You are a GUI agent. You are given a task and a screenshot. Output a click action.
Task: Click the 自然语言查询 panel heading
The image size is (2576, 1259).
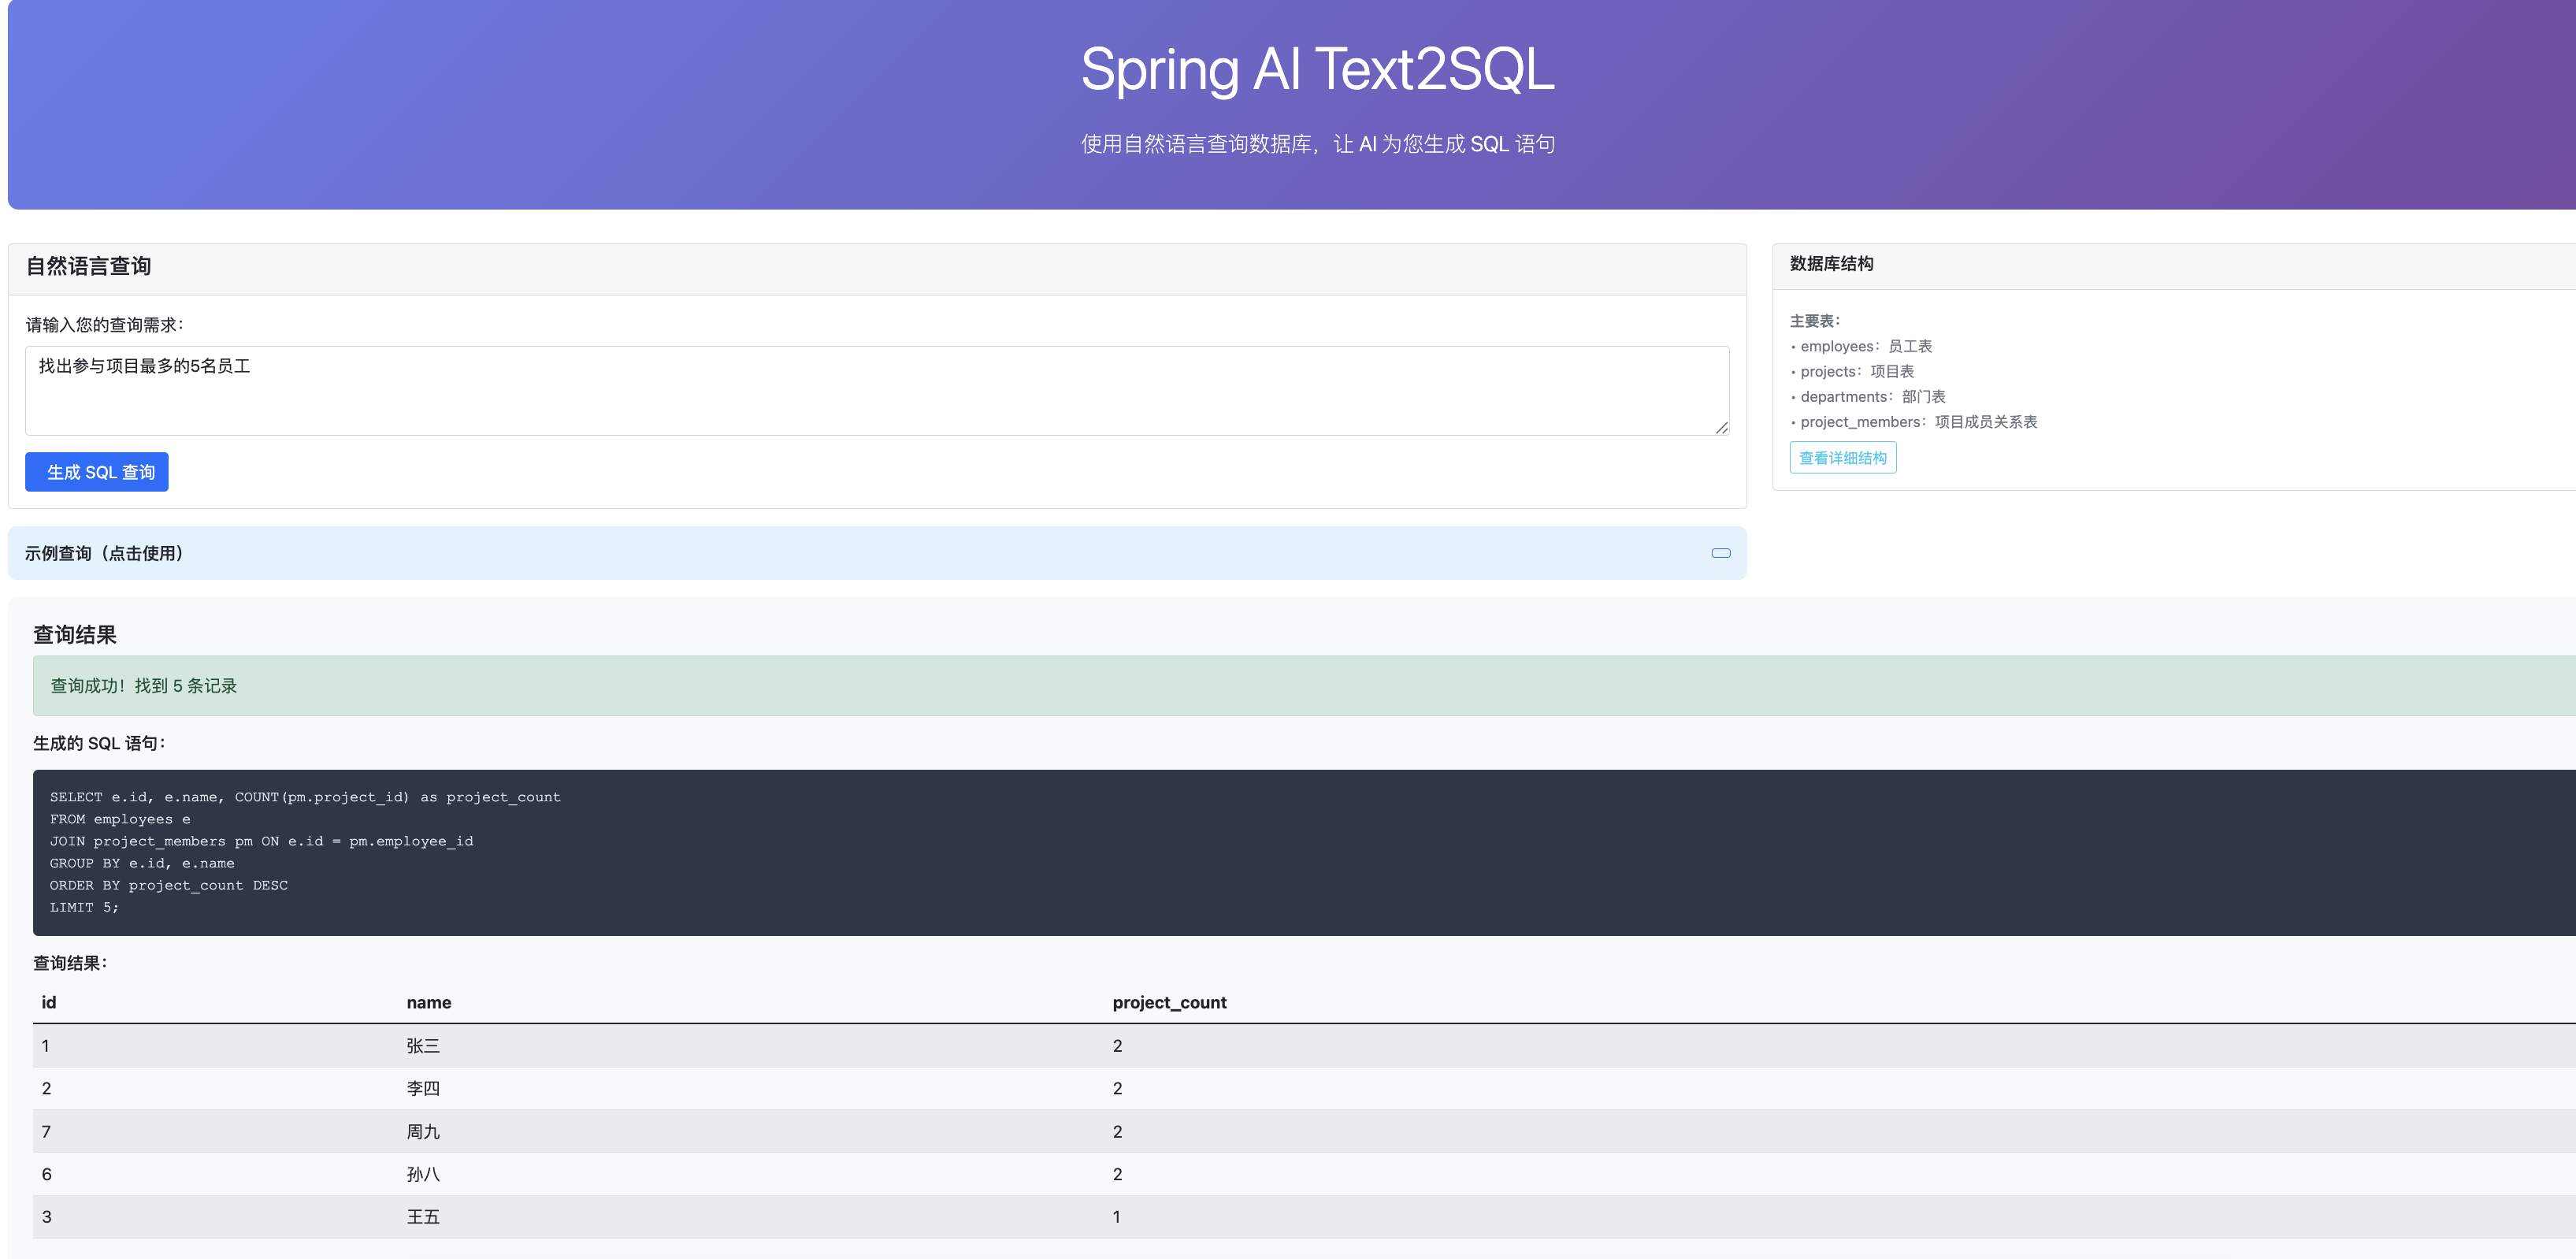pos(88,266)
